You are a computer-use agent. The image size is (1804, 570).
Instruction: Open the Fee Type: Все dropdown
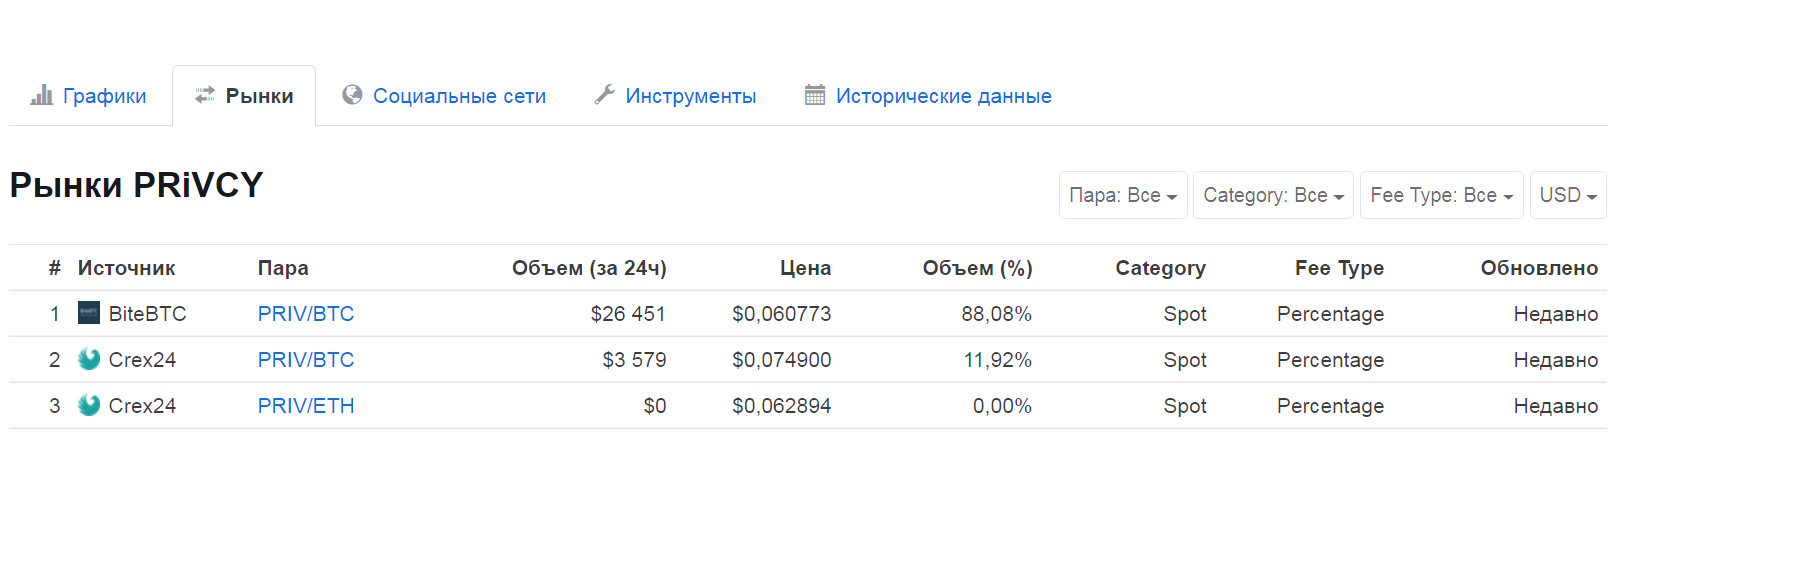(1441, 195)
